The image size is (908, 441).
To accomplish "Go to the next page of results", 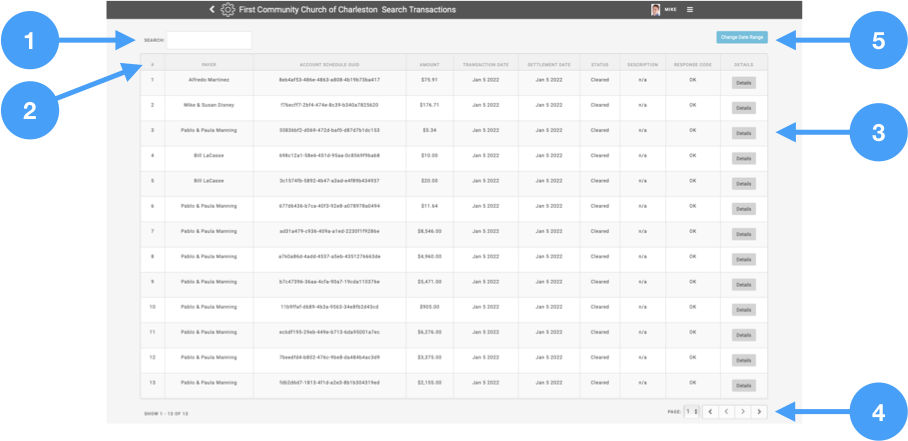I will [x=743, y=411].
